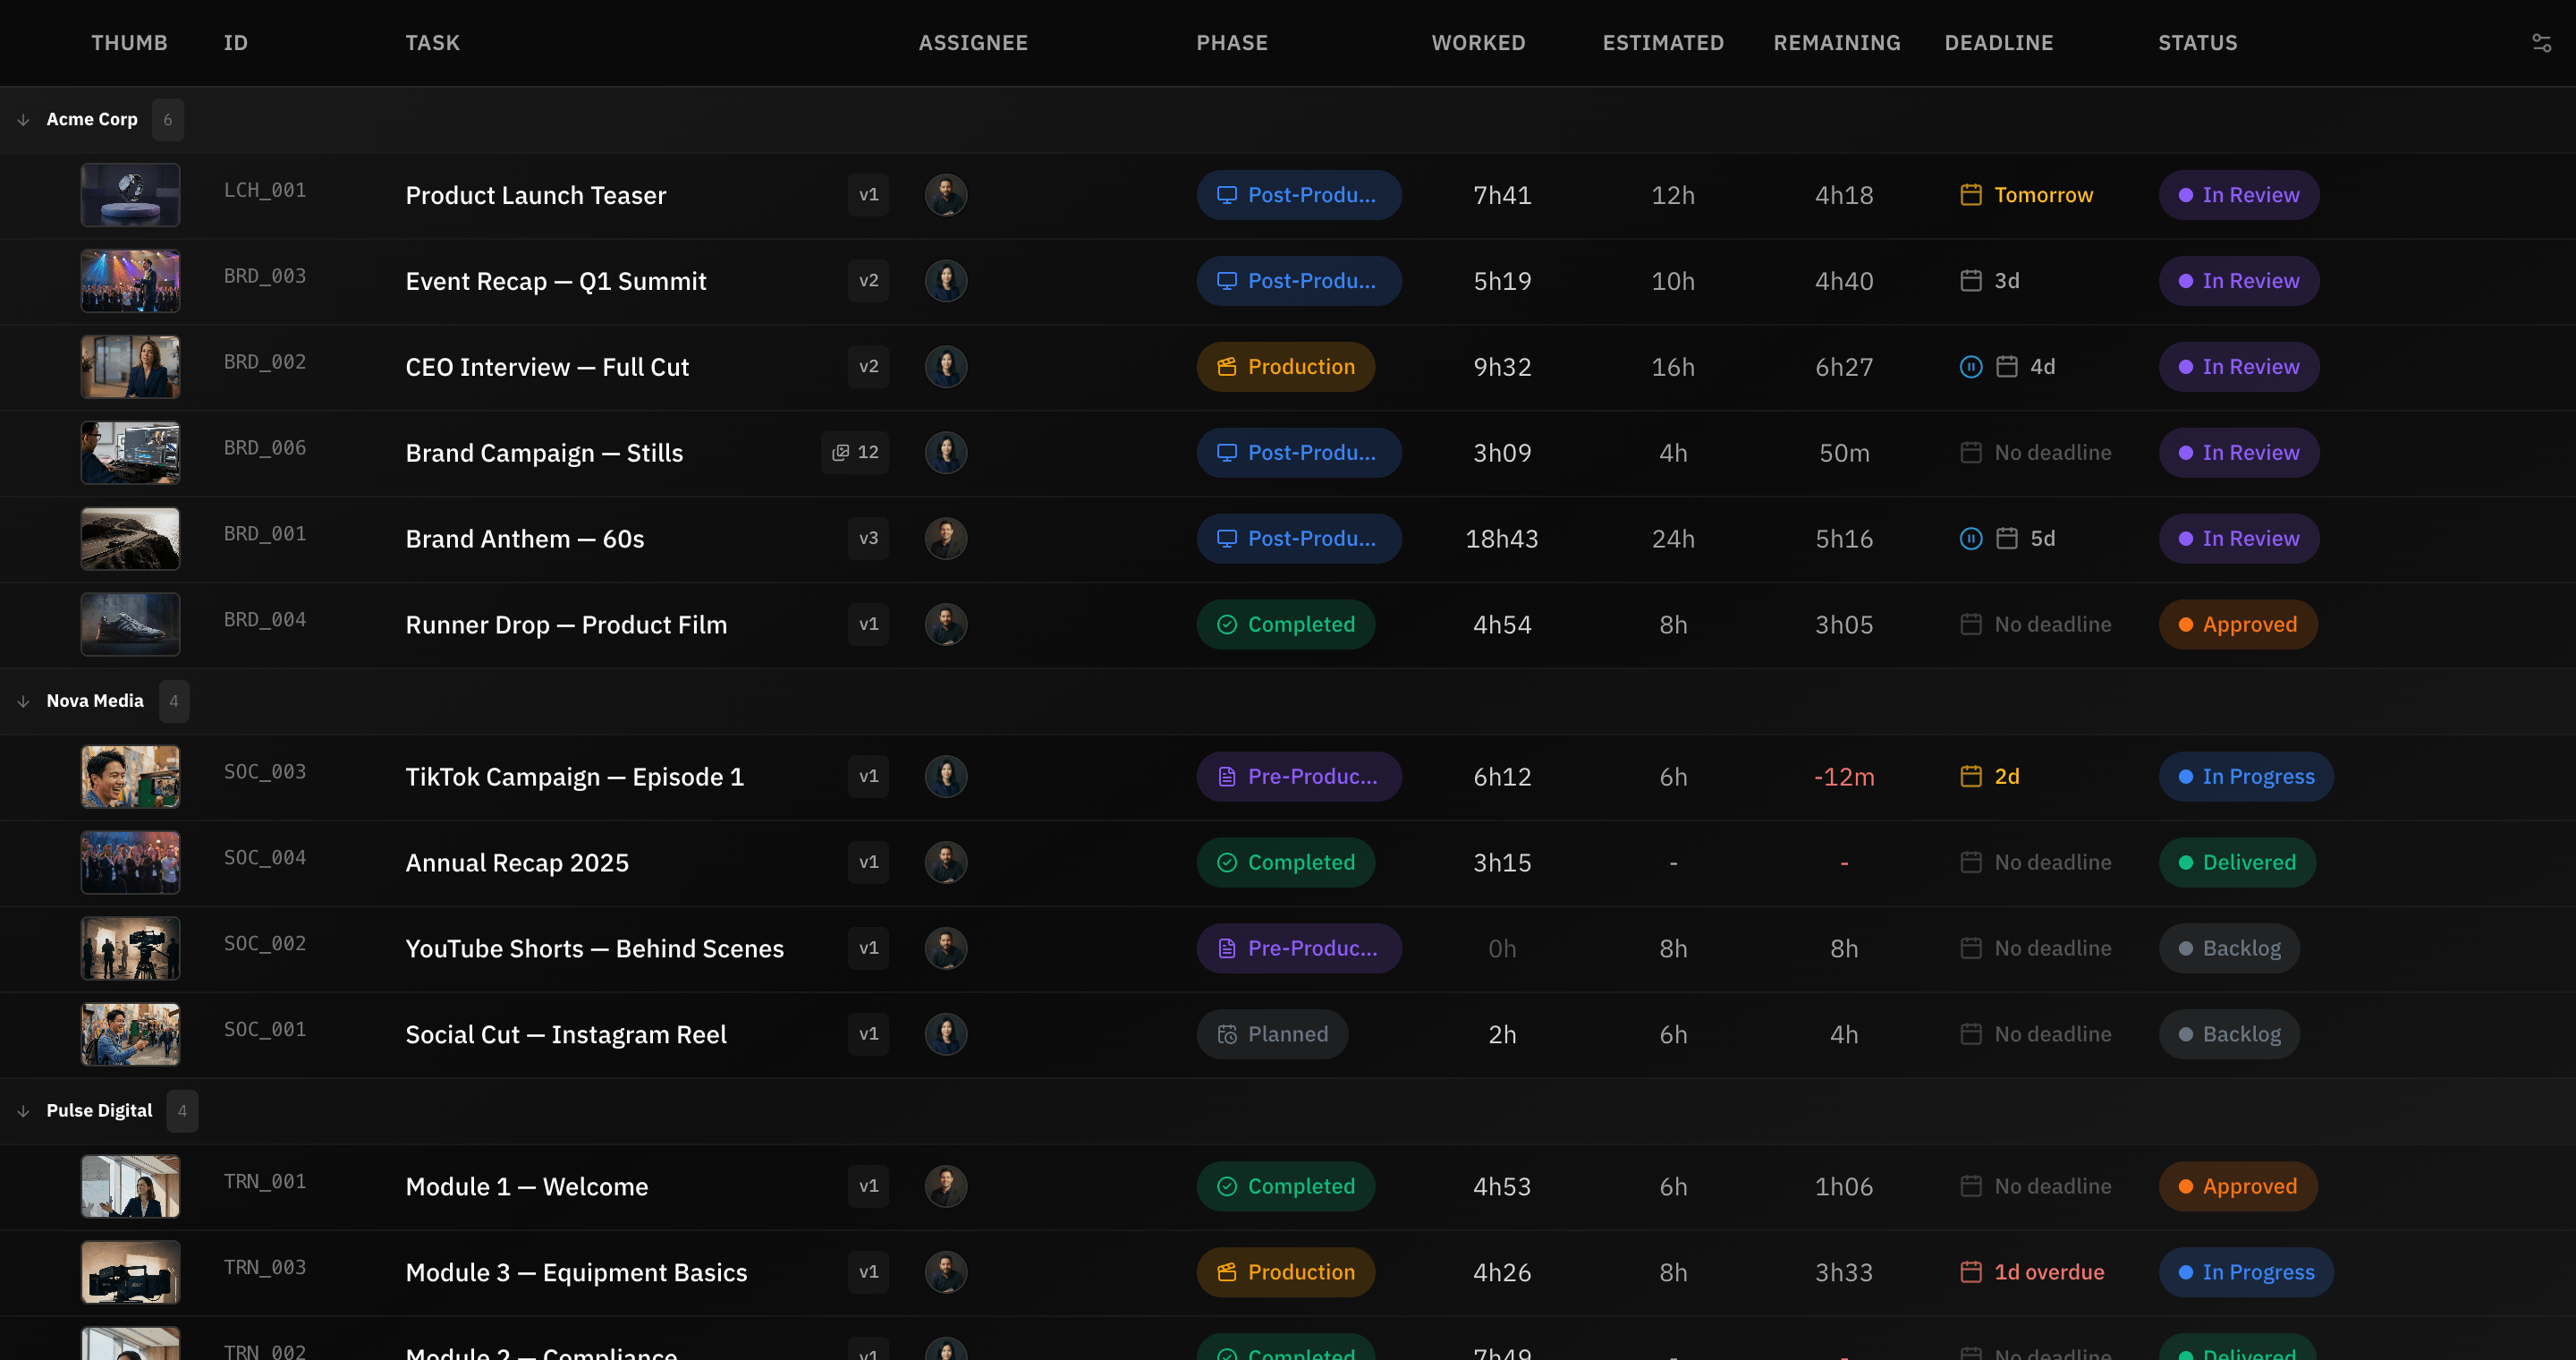The width and height of the screenshot is (2576, 1360).
Task: Click assignee avatar for Product Launch Teaser
Action: (x=945, y=195)
